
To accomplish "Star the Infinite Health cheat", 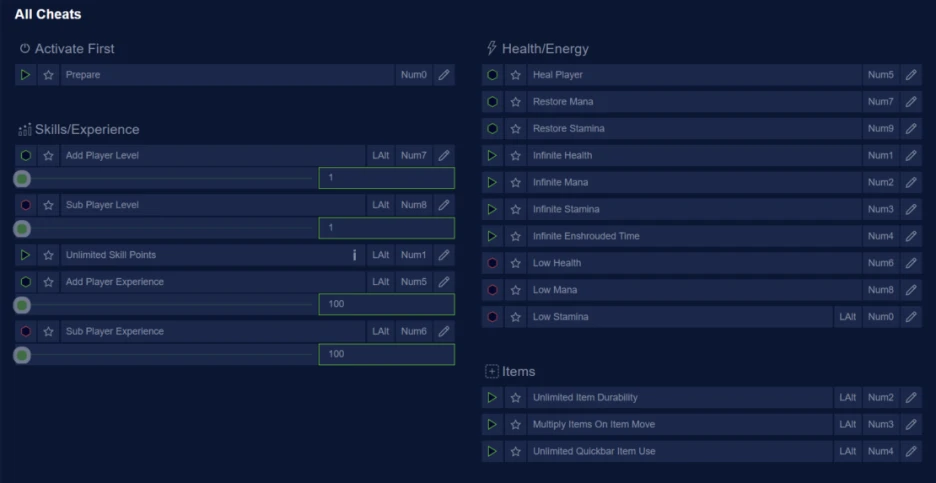I will (x=515, y=156).
